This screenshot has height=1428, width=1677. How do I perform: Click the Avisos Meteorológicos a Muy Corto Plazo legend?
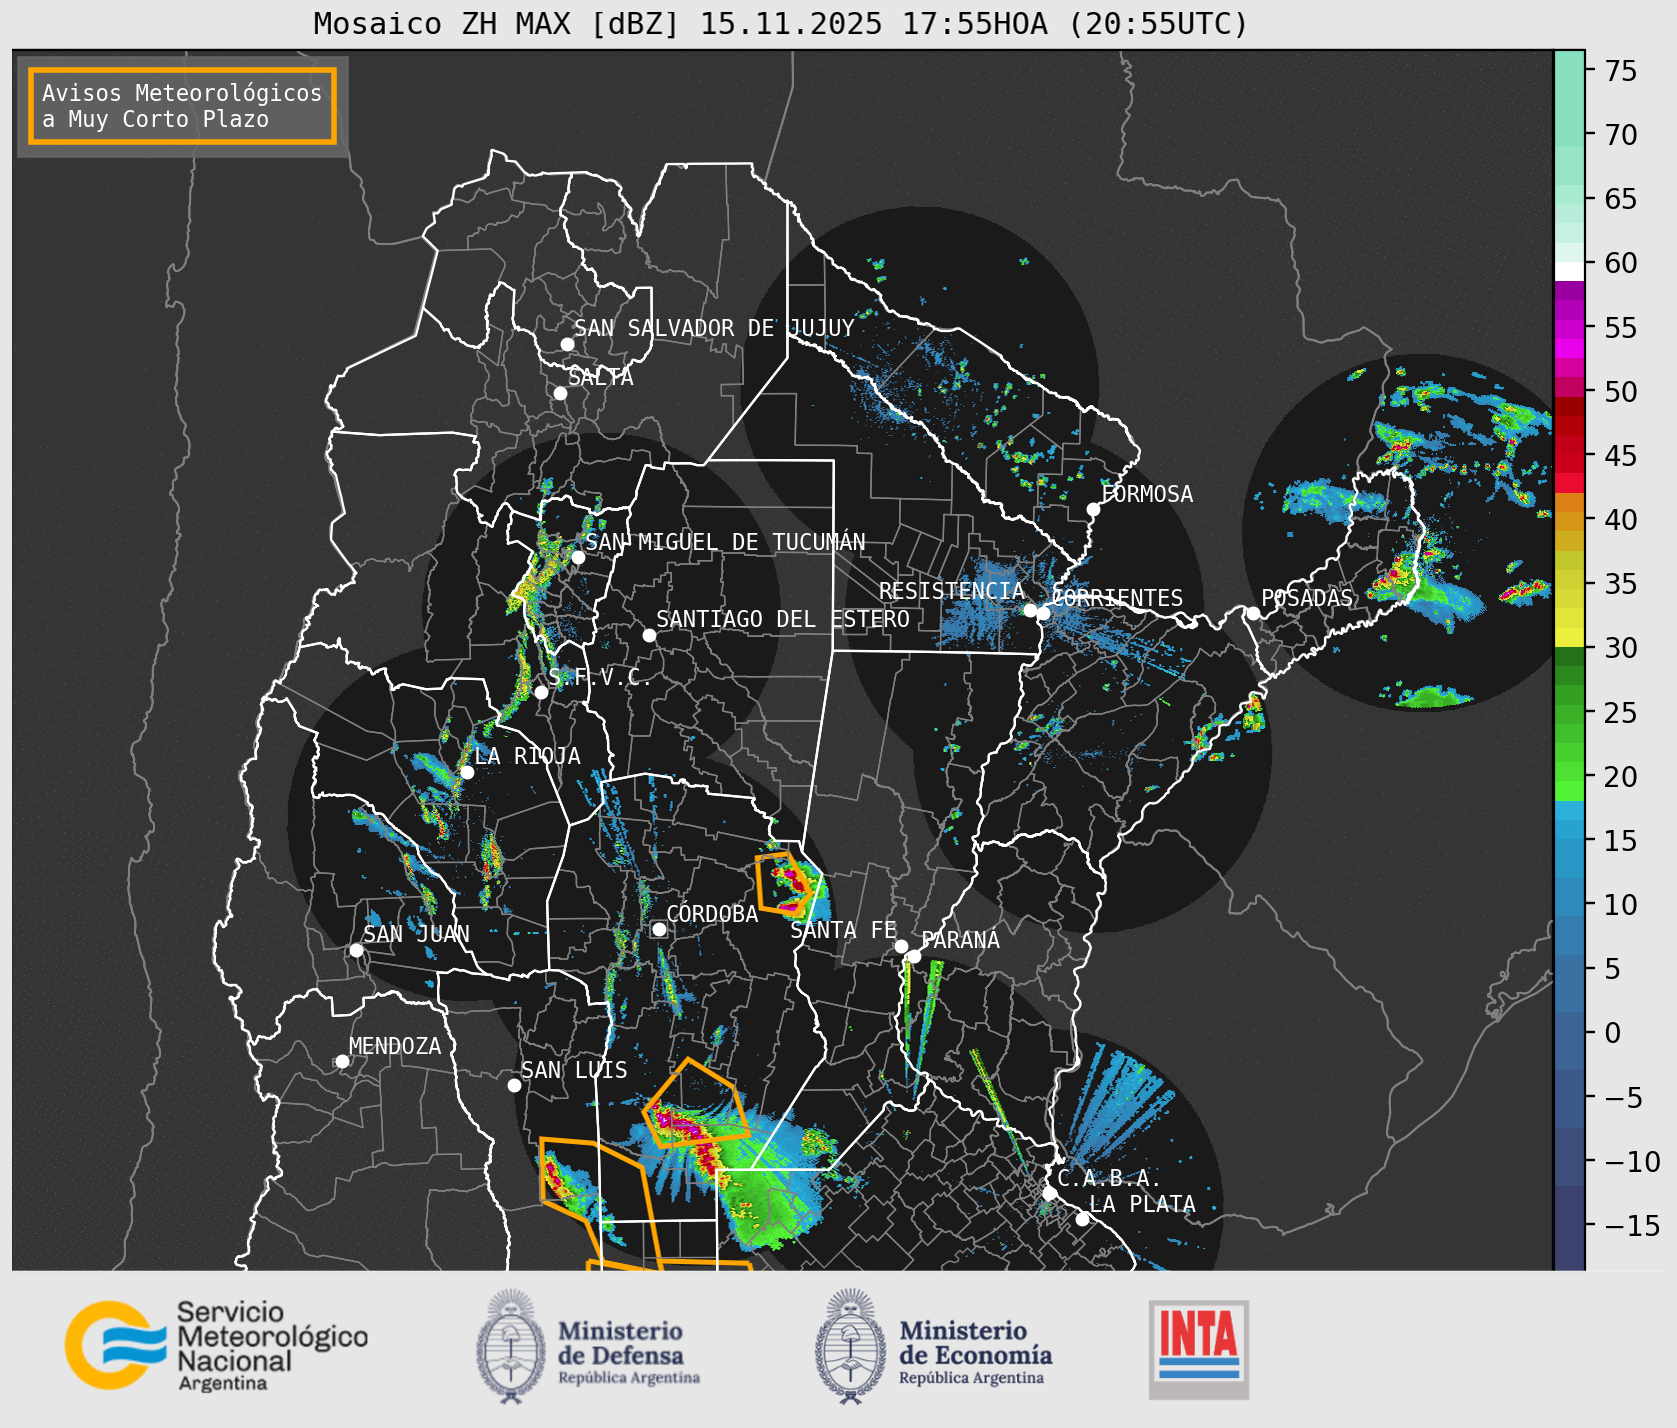point(182,106)
